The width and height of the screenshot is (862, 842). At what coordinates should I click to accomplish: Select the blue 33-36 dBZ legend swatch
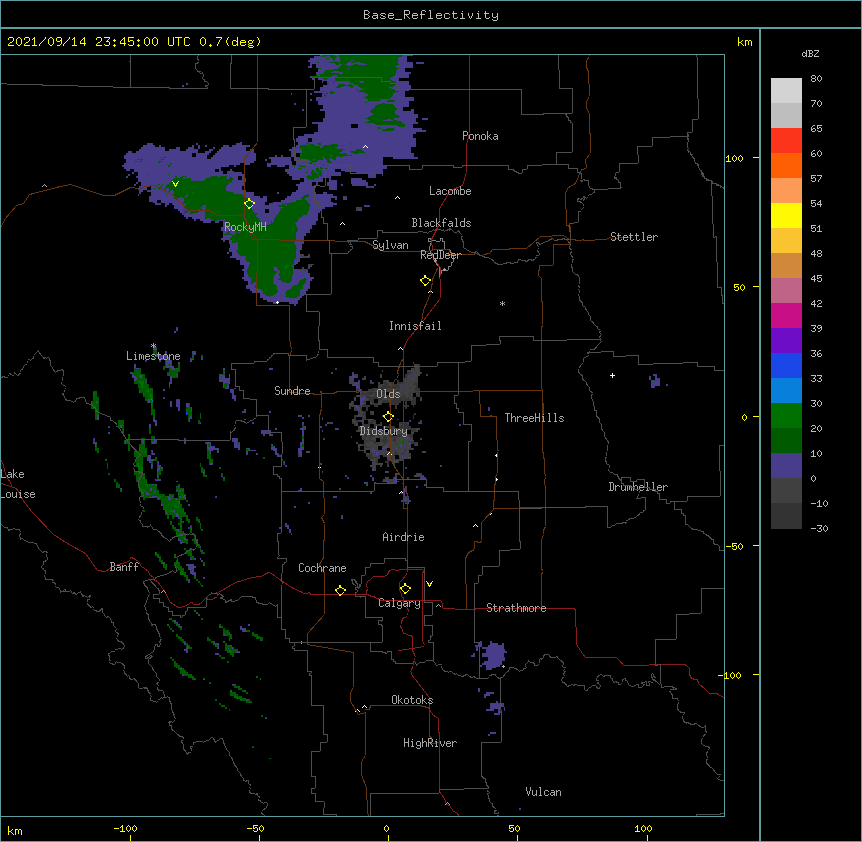pos(786,365)
